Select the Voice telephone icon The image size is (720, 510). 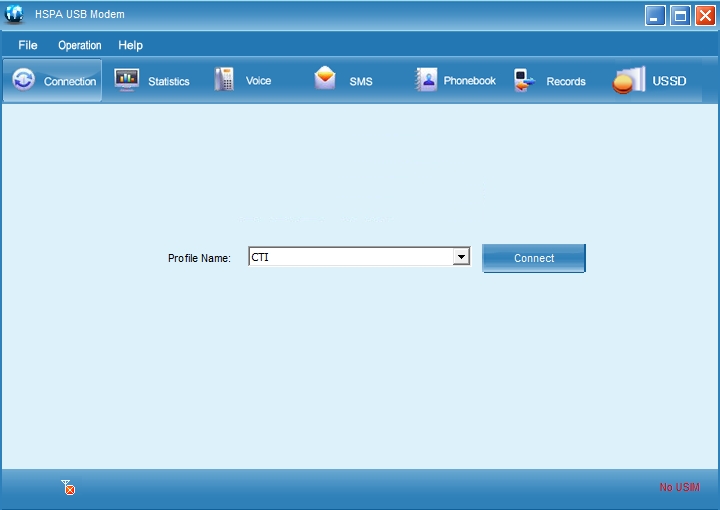point(224,79)
